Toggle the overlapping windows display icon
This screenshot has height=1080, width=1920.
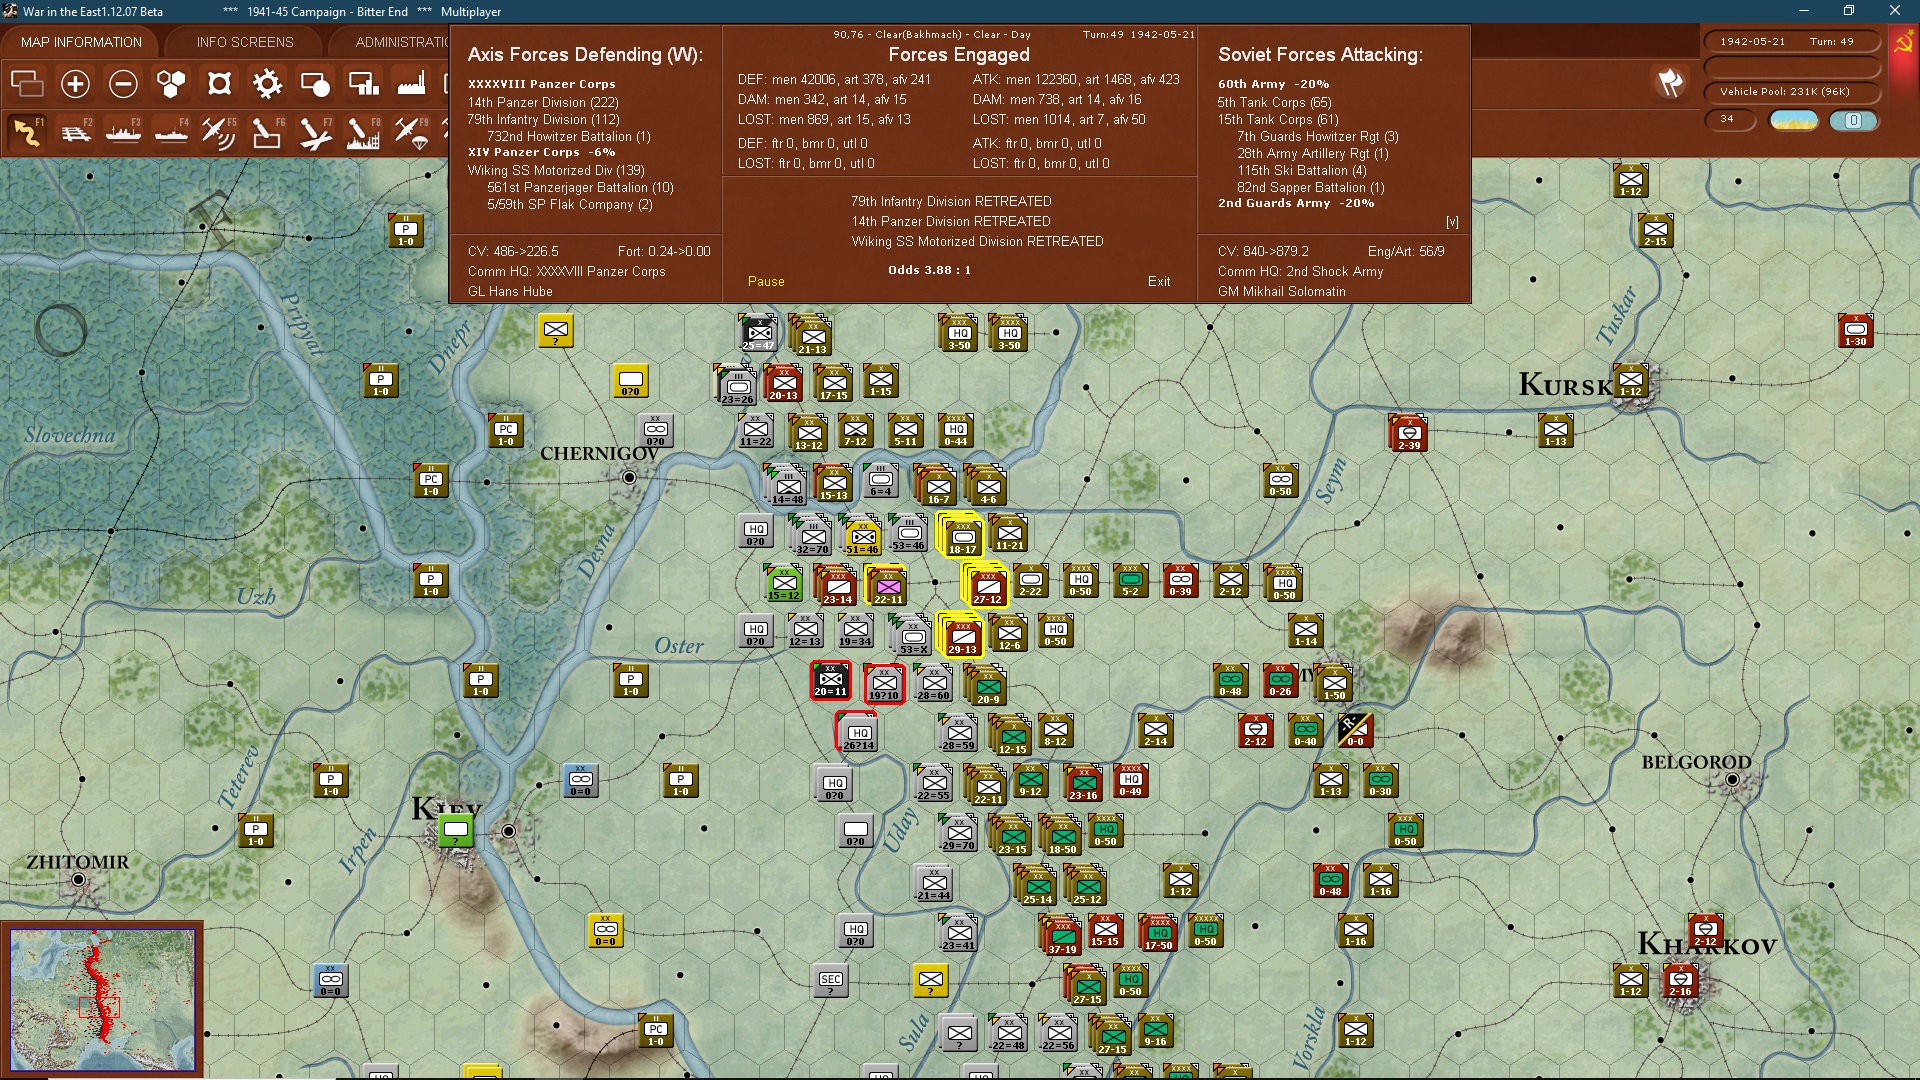coord(27,84)
